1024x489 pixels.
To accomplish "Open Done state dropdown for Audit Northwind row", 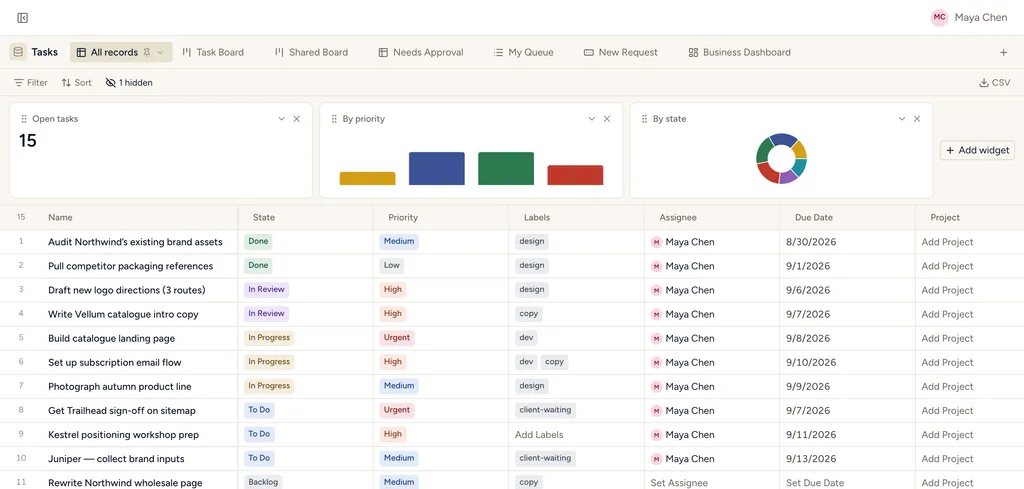I will pos(258,242).
